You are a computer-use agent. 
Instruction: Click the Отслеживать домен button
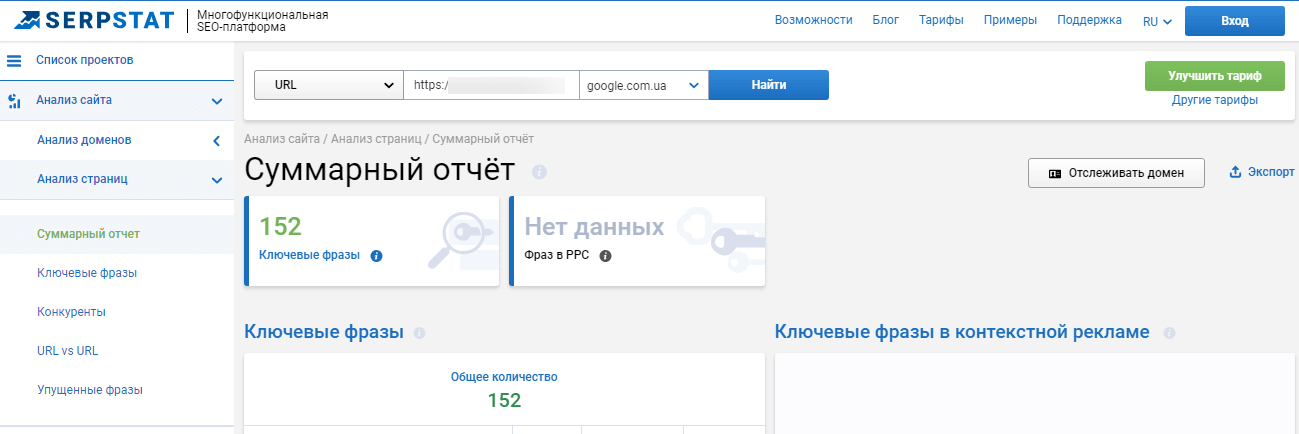pyautogui.click(x=1116, y=173)
